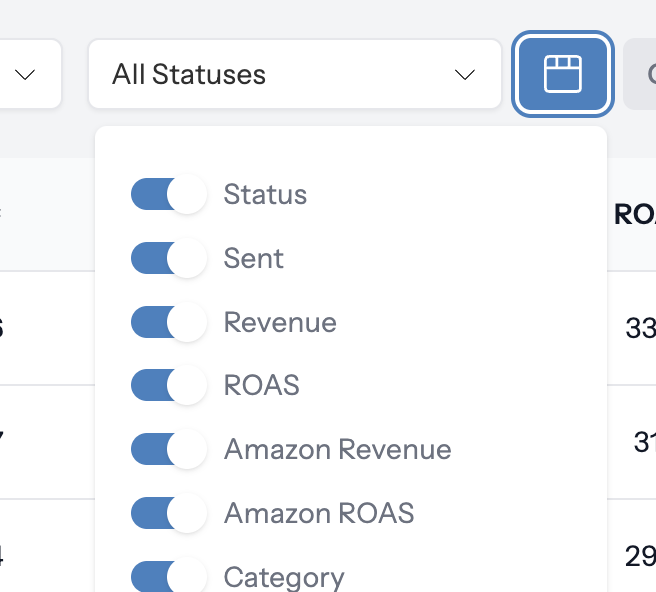Click the 'Amazon Revenue' label text
656x592 pixels.
[337, 450]
